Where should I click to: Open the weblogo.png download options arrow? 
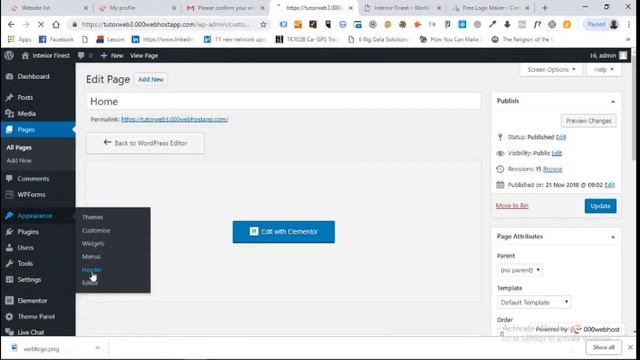(97, 348)
